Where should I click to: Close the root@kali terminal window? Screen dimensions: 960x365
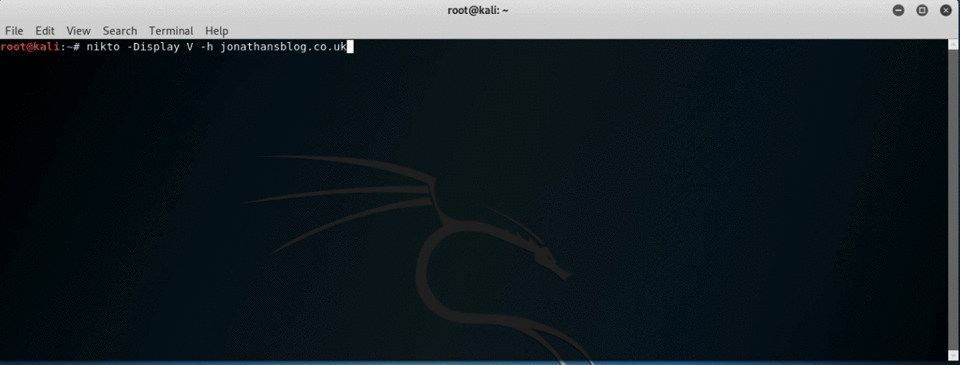pos(945,10)
